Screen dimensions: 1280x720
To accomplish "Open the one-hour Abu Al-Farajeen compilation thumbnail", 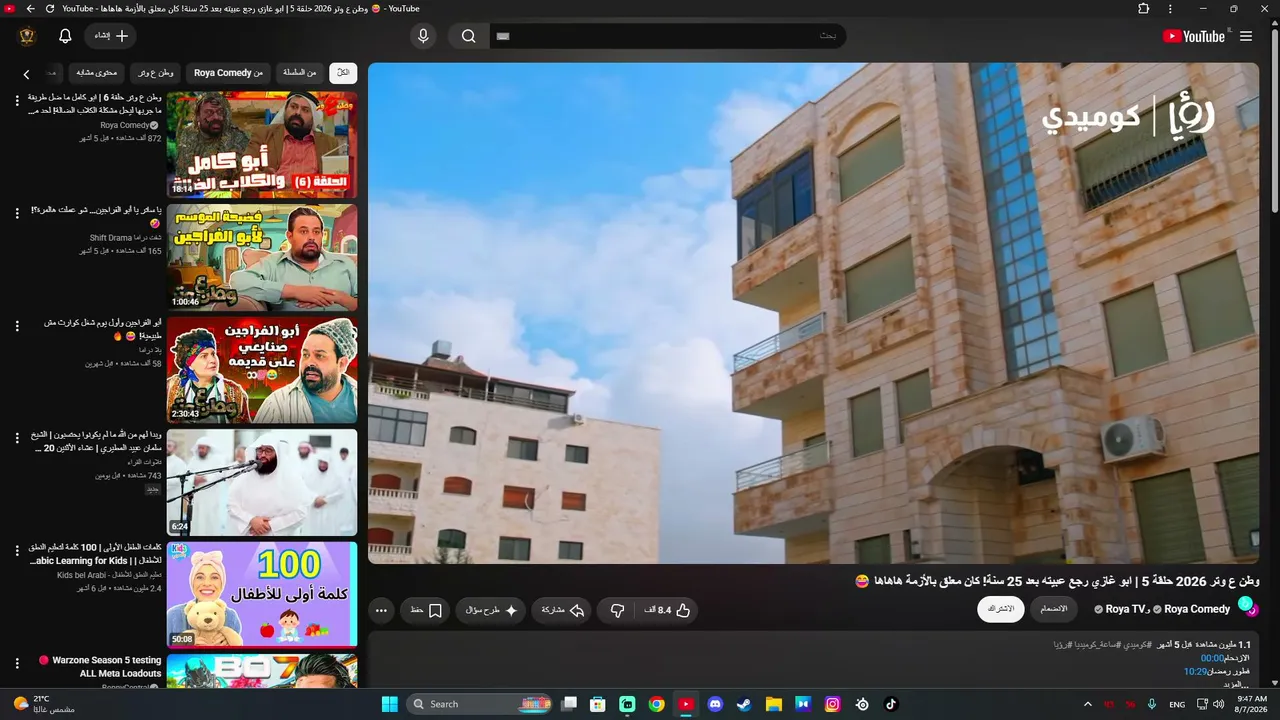I will [262, 257].
